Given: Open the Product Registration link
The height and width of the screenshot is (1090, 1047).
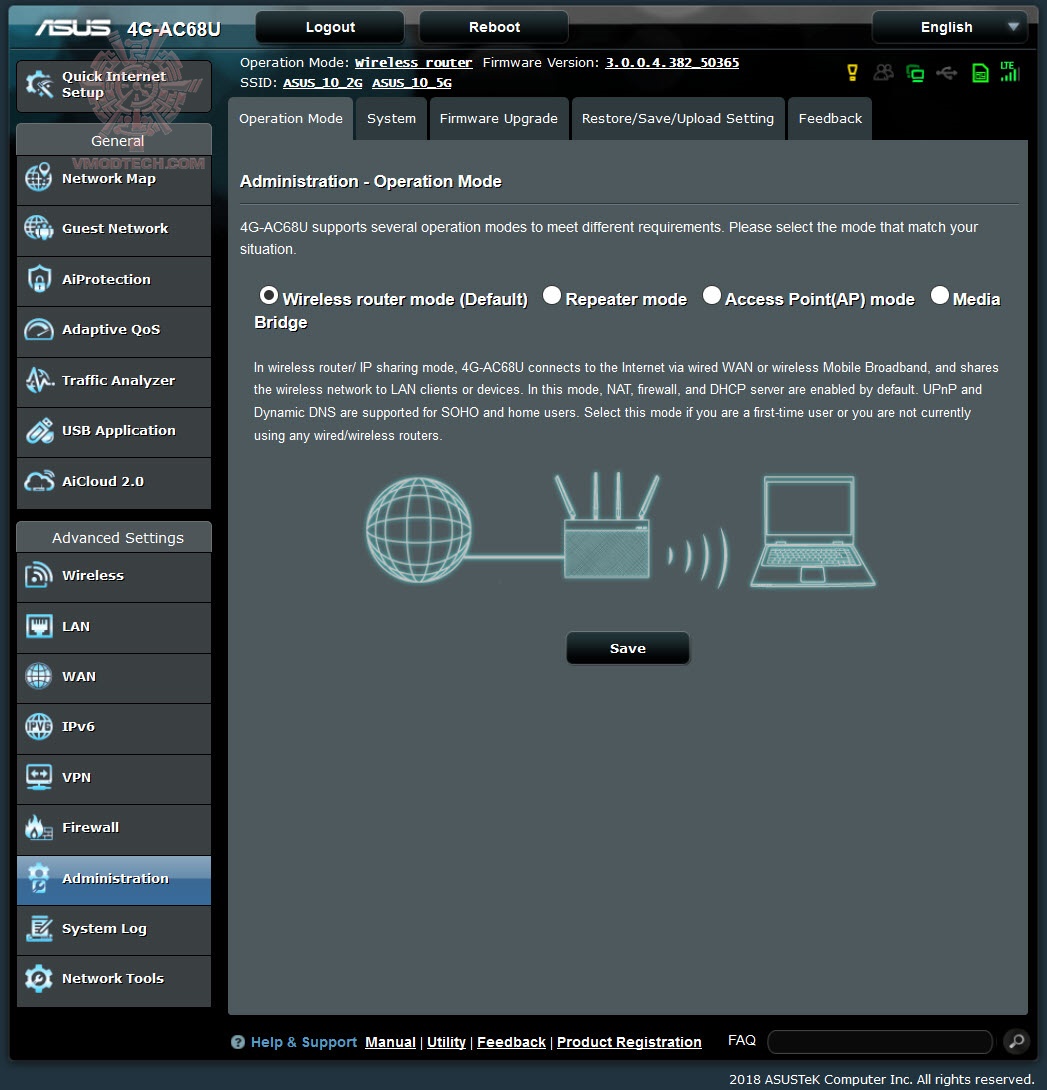Looking at the screenshot, I should pyautogui.click(x=629, y=1042).
